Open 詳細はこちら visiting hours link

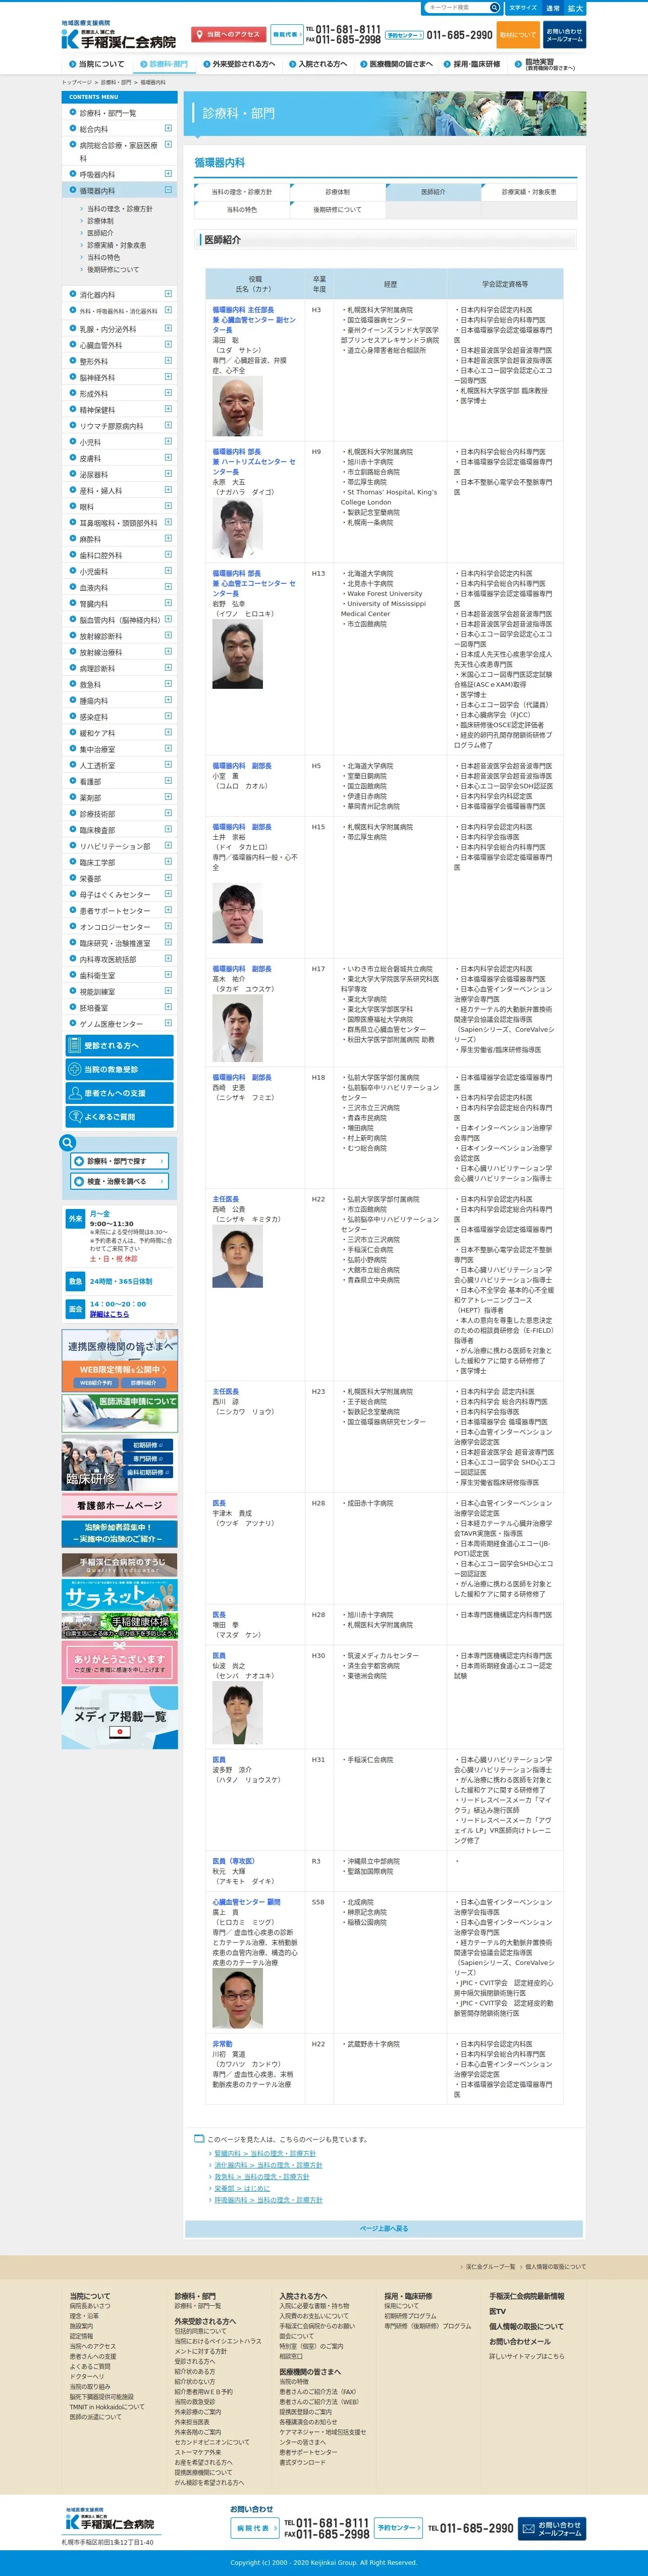(x=109, y=1314)
